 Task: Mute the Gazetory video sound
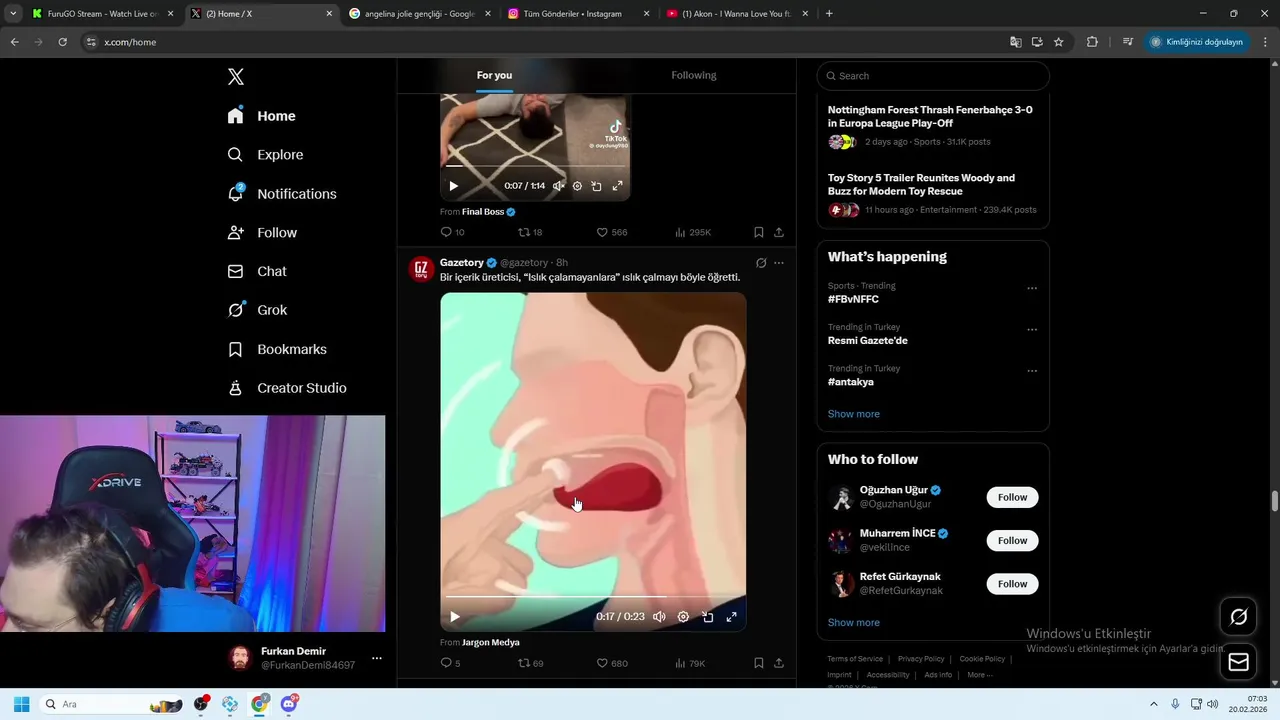659,617
